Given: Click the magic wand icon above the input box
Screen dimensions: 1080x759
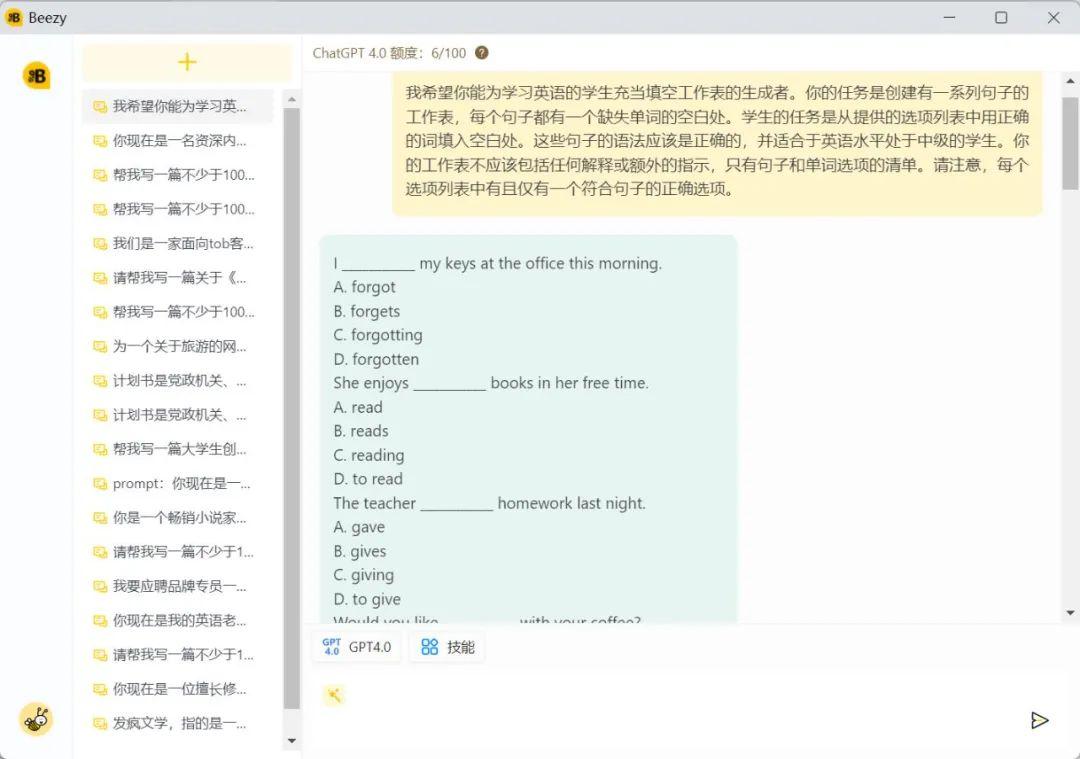Looking at the screenshot, I should tap(335, 694).
